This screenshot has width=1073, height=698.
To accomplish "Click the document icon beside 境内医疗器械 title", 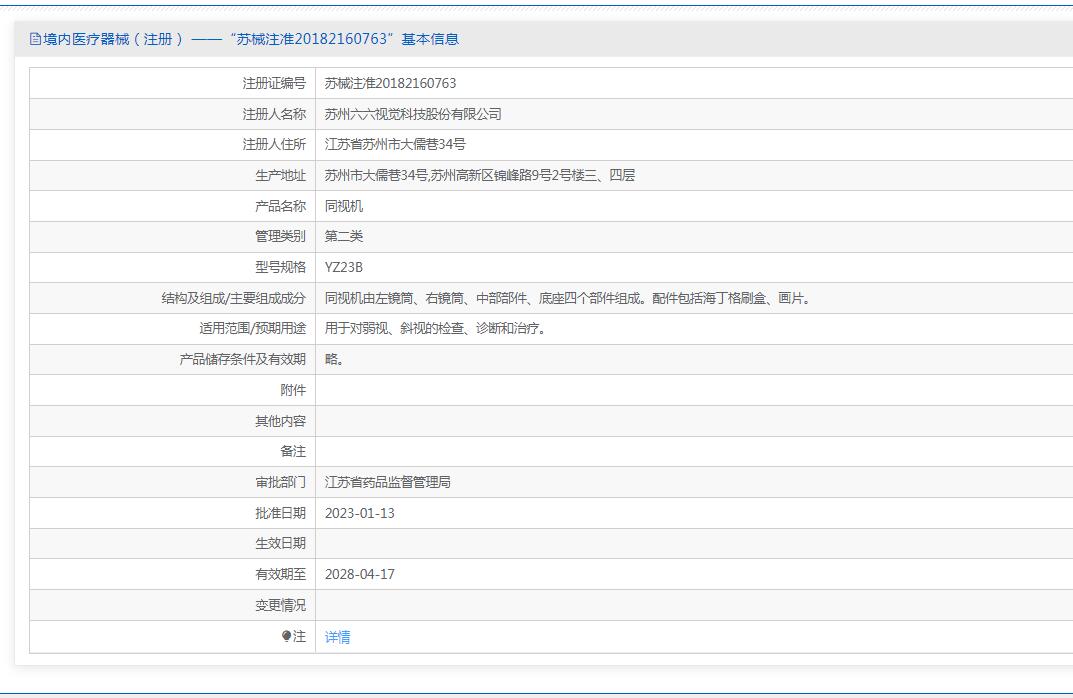I will point(36,39).
